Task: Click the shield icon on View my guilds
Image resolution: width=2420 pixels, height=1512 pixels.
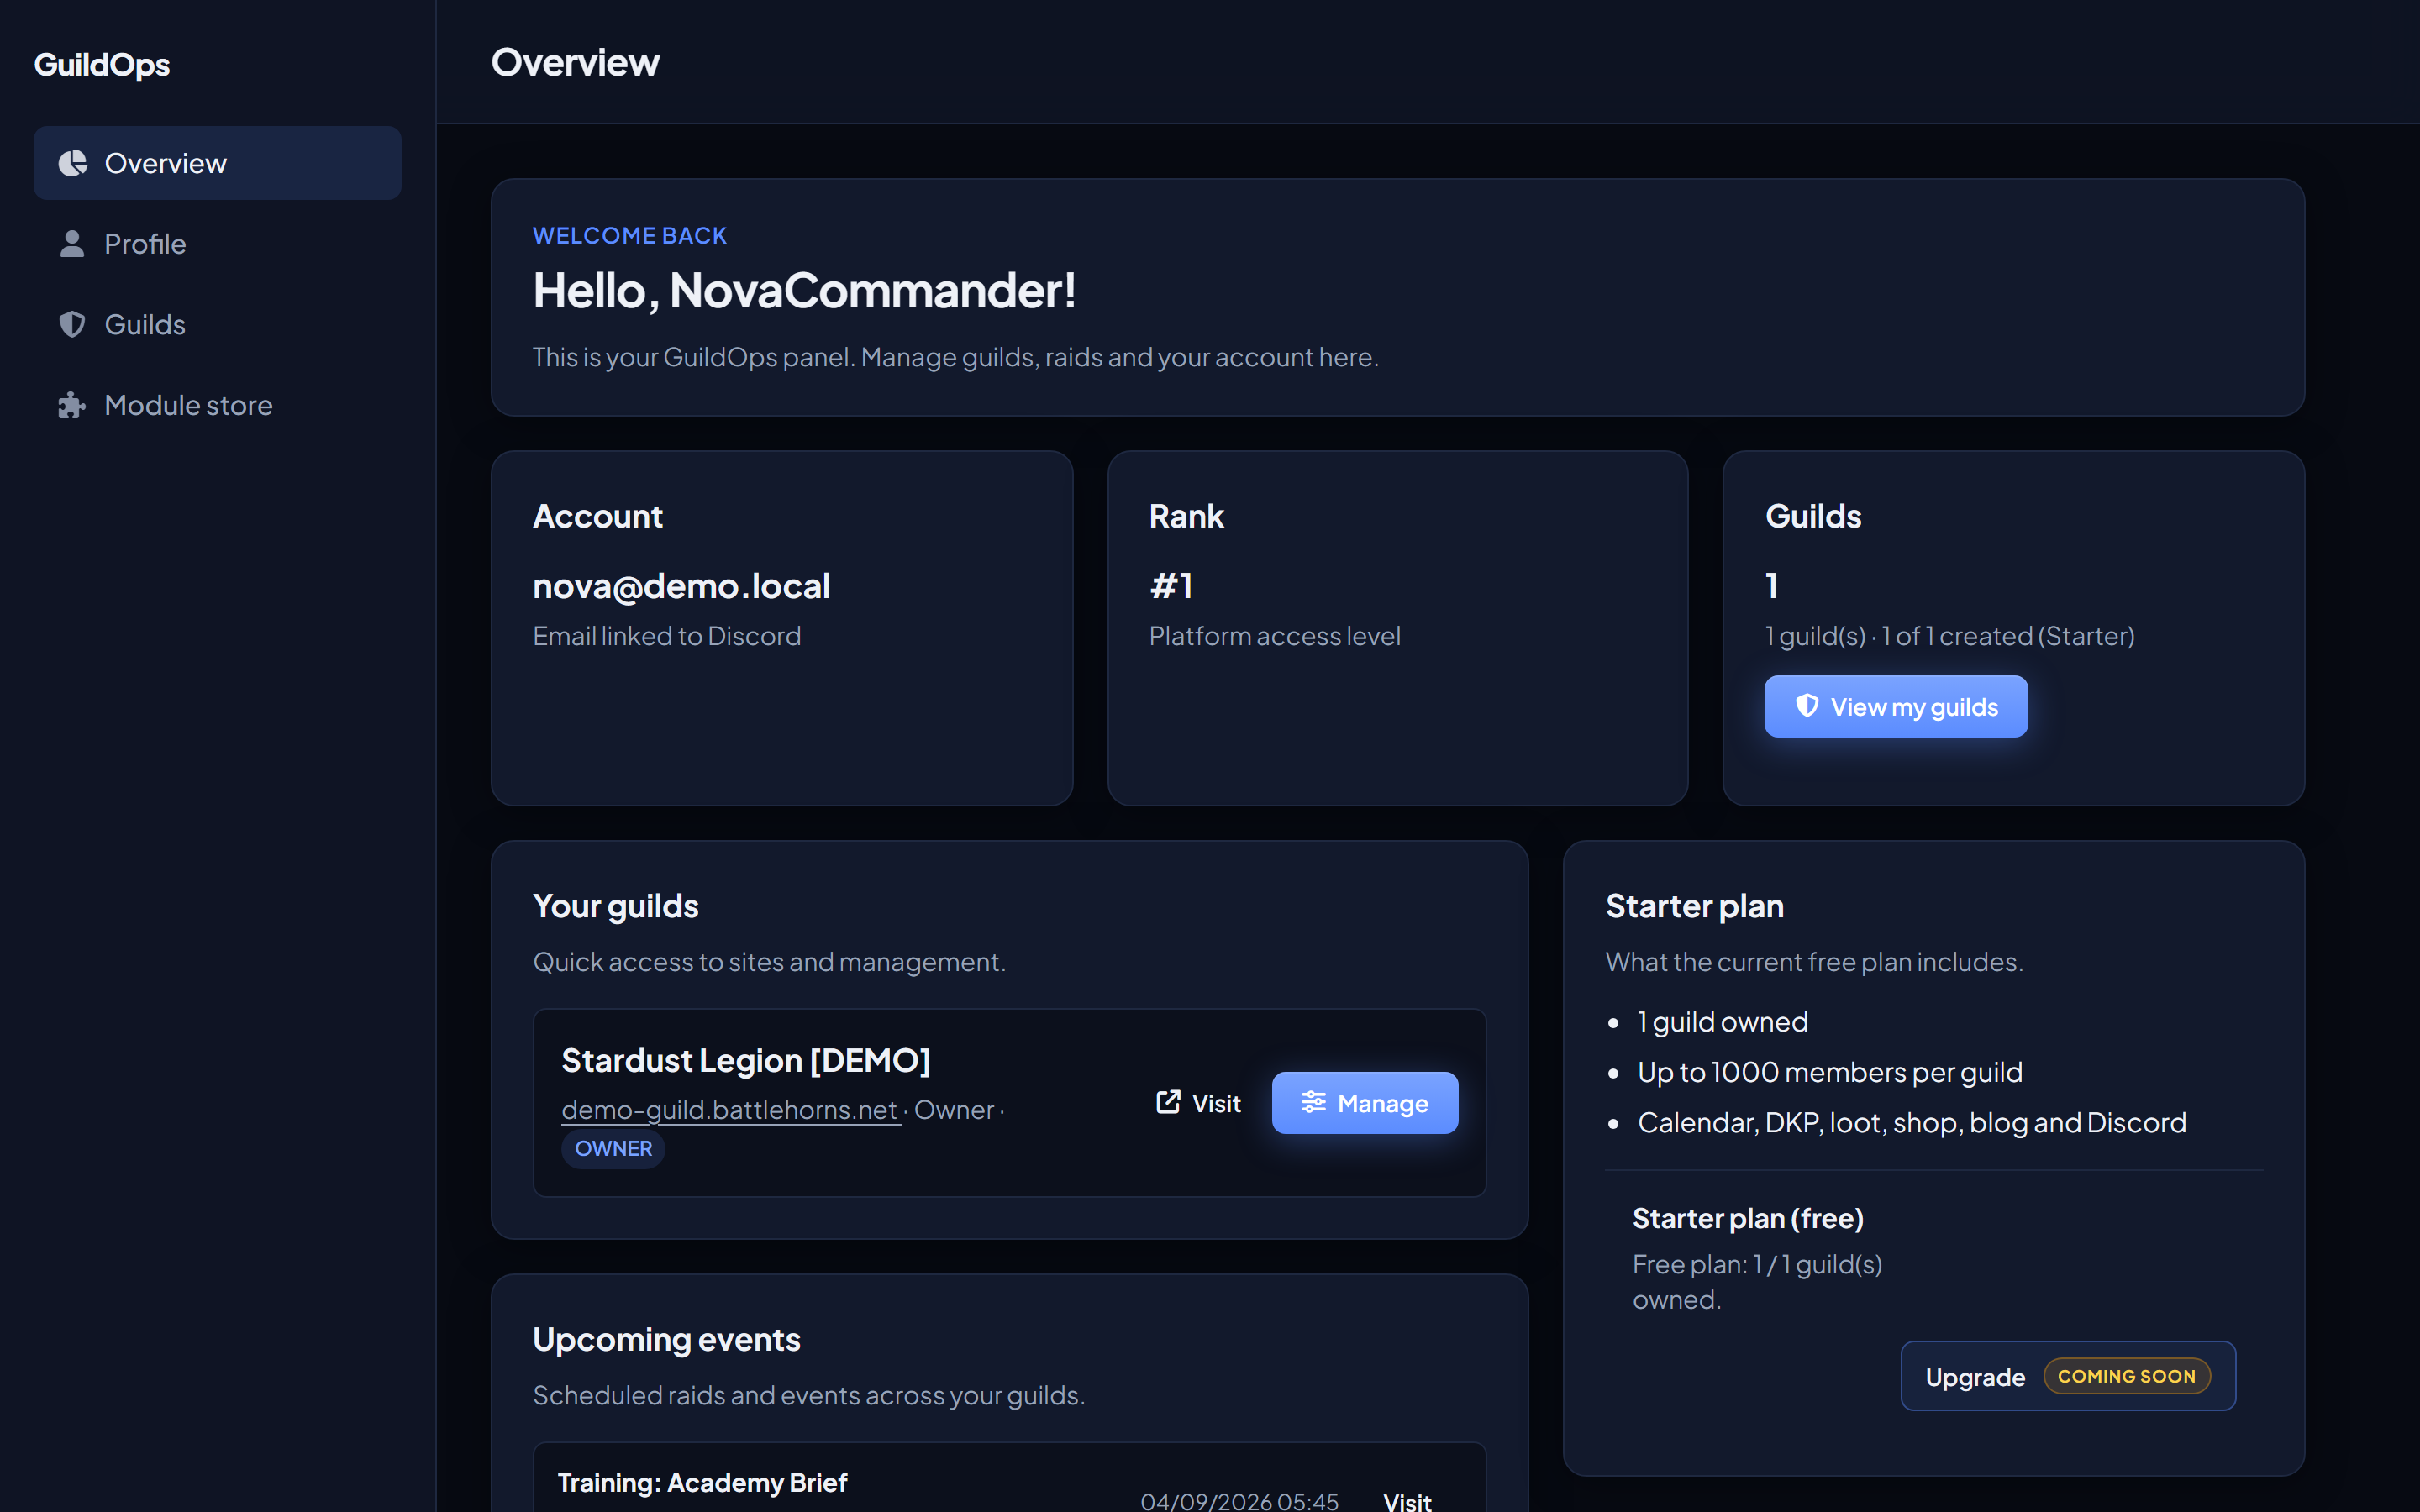Action: [x=1807, y=706]
